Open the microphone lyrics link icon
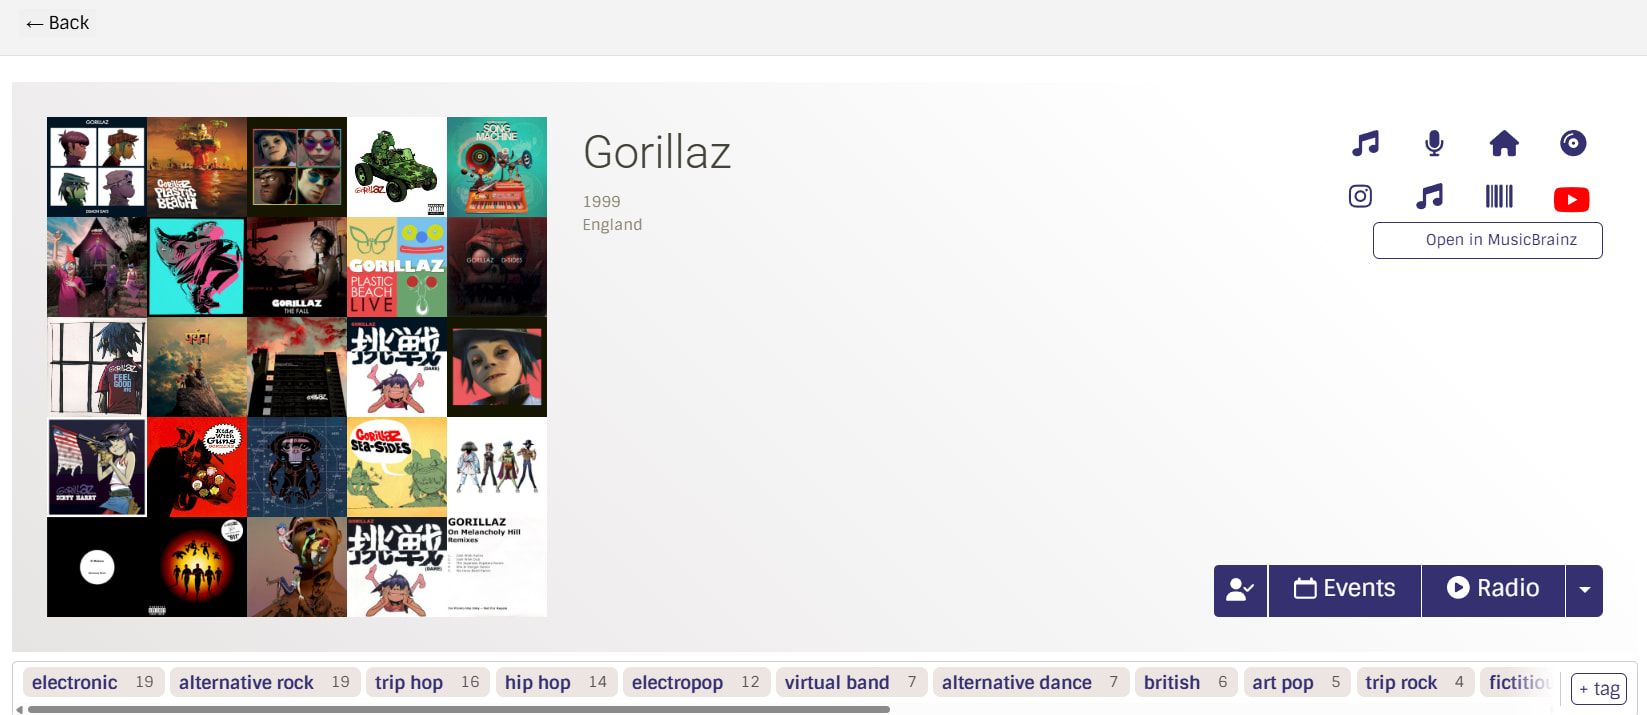1647x715 pixels. pyautogui.click(x=1434, y=144)
